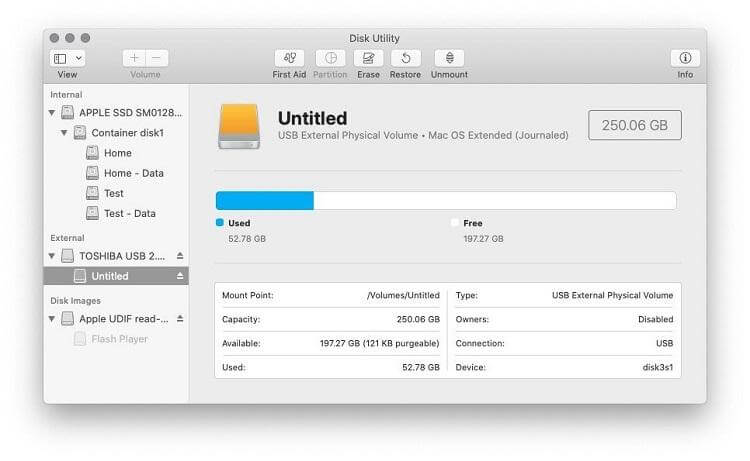
Task: Select the Home - Data volume
Action: [x=133, y=173]
